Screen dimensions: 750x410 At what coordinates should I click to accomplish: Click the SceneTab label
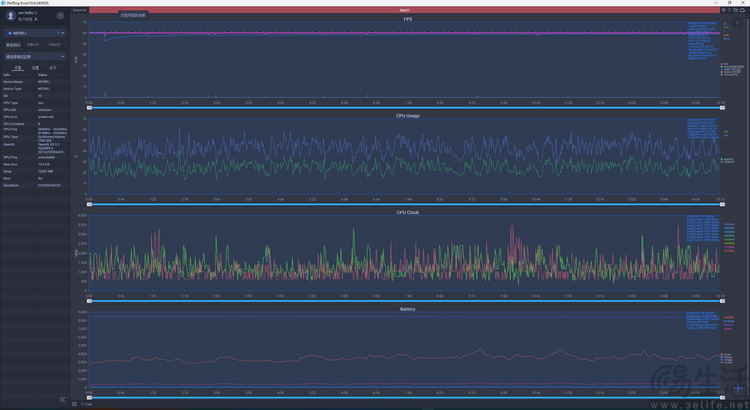80,10
